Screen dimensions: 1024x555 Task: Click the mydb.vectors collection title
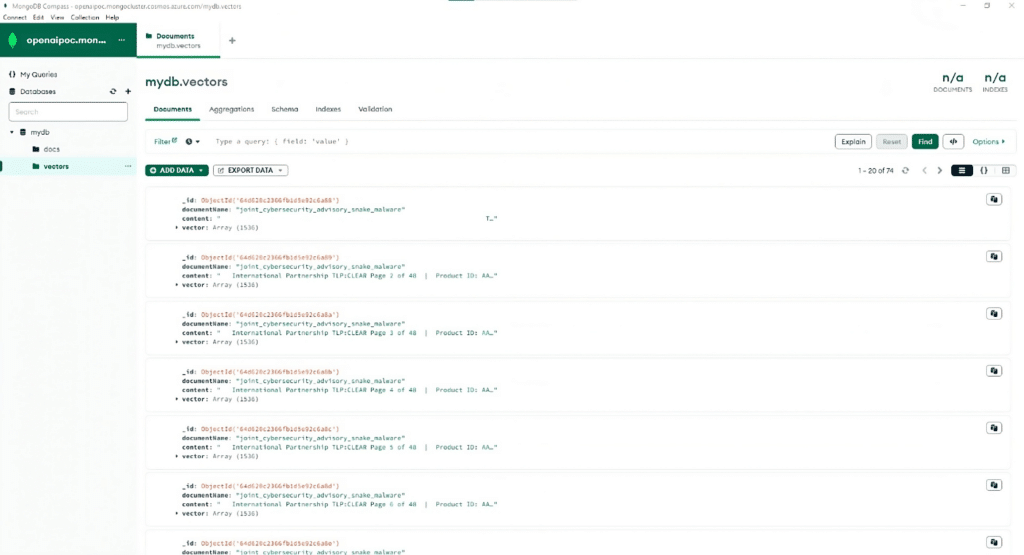186,82
